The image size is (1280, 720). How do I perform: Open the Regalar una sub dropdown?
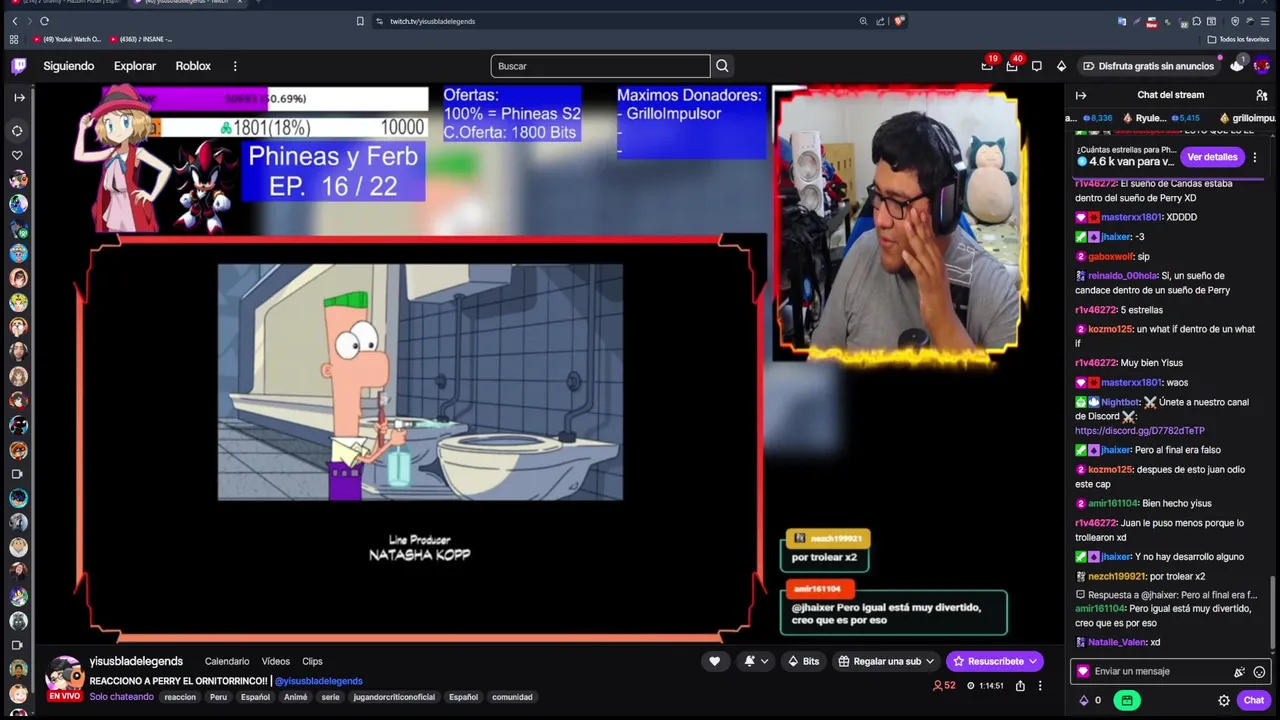(x=886, y=661)
